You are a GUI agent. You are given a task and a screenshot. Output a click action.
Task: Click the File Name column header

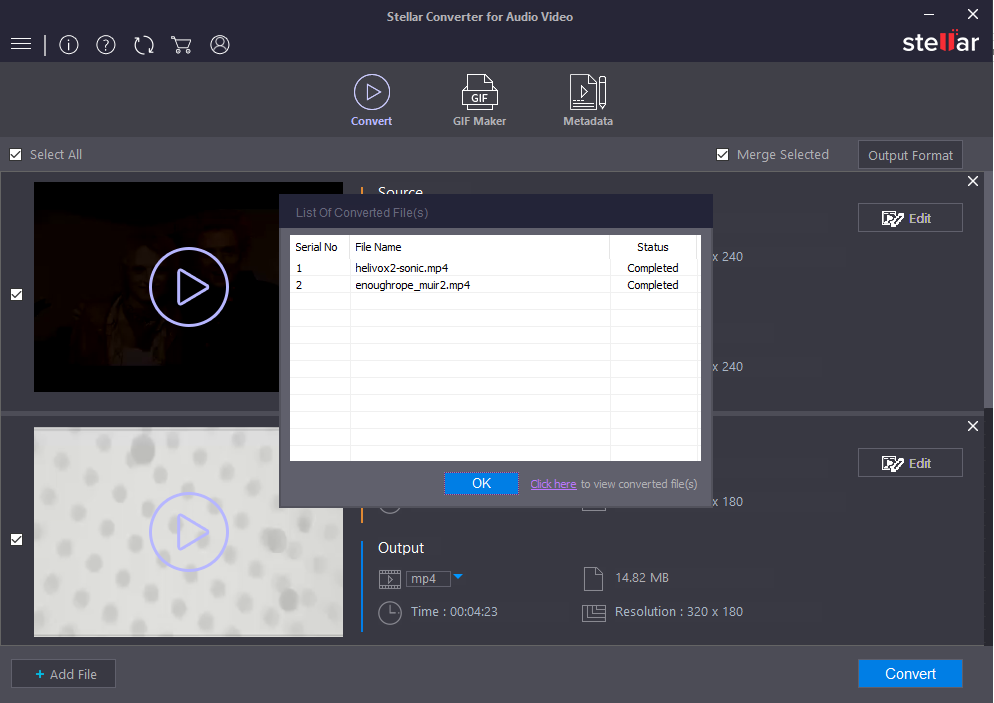click(479, 247)
